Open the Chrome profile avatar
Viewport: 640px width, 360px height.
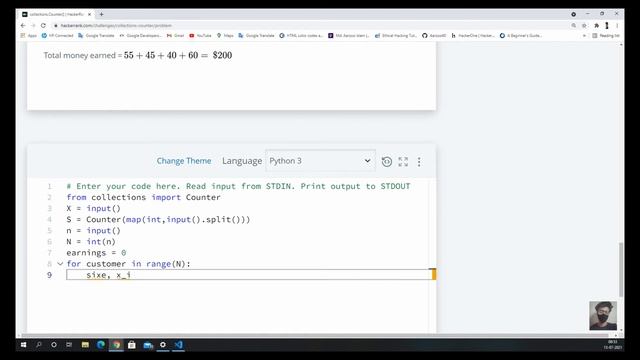coord(607,25)
